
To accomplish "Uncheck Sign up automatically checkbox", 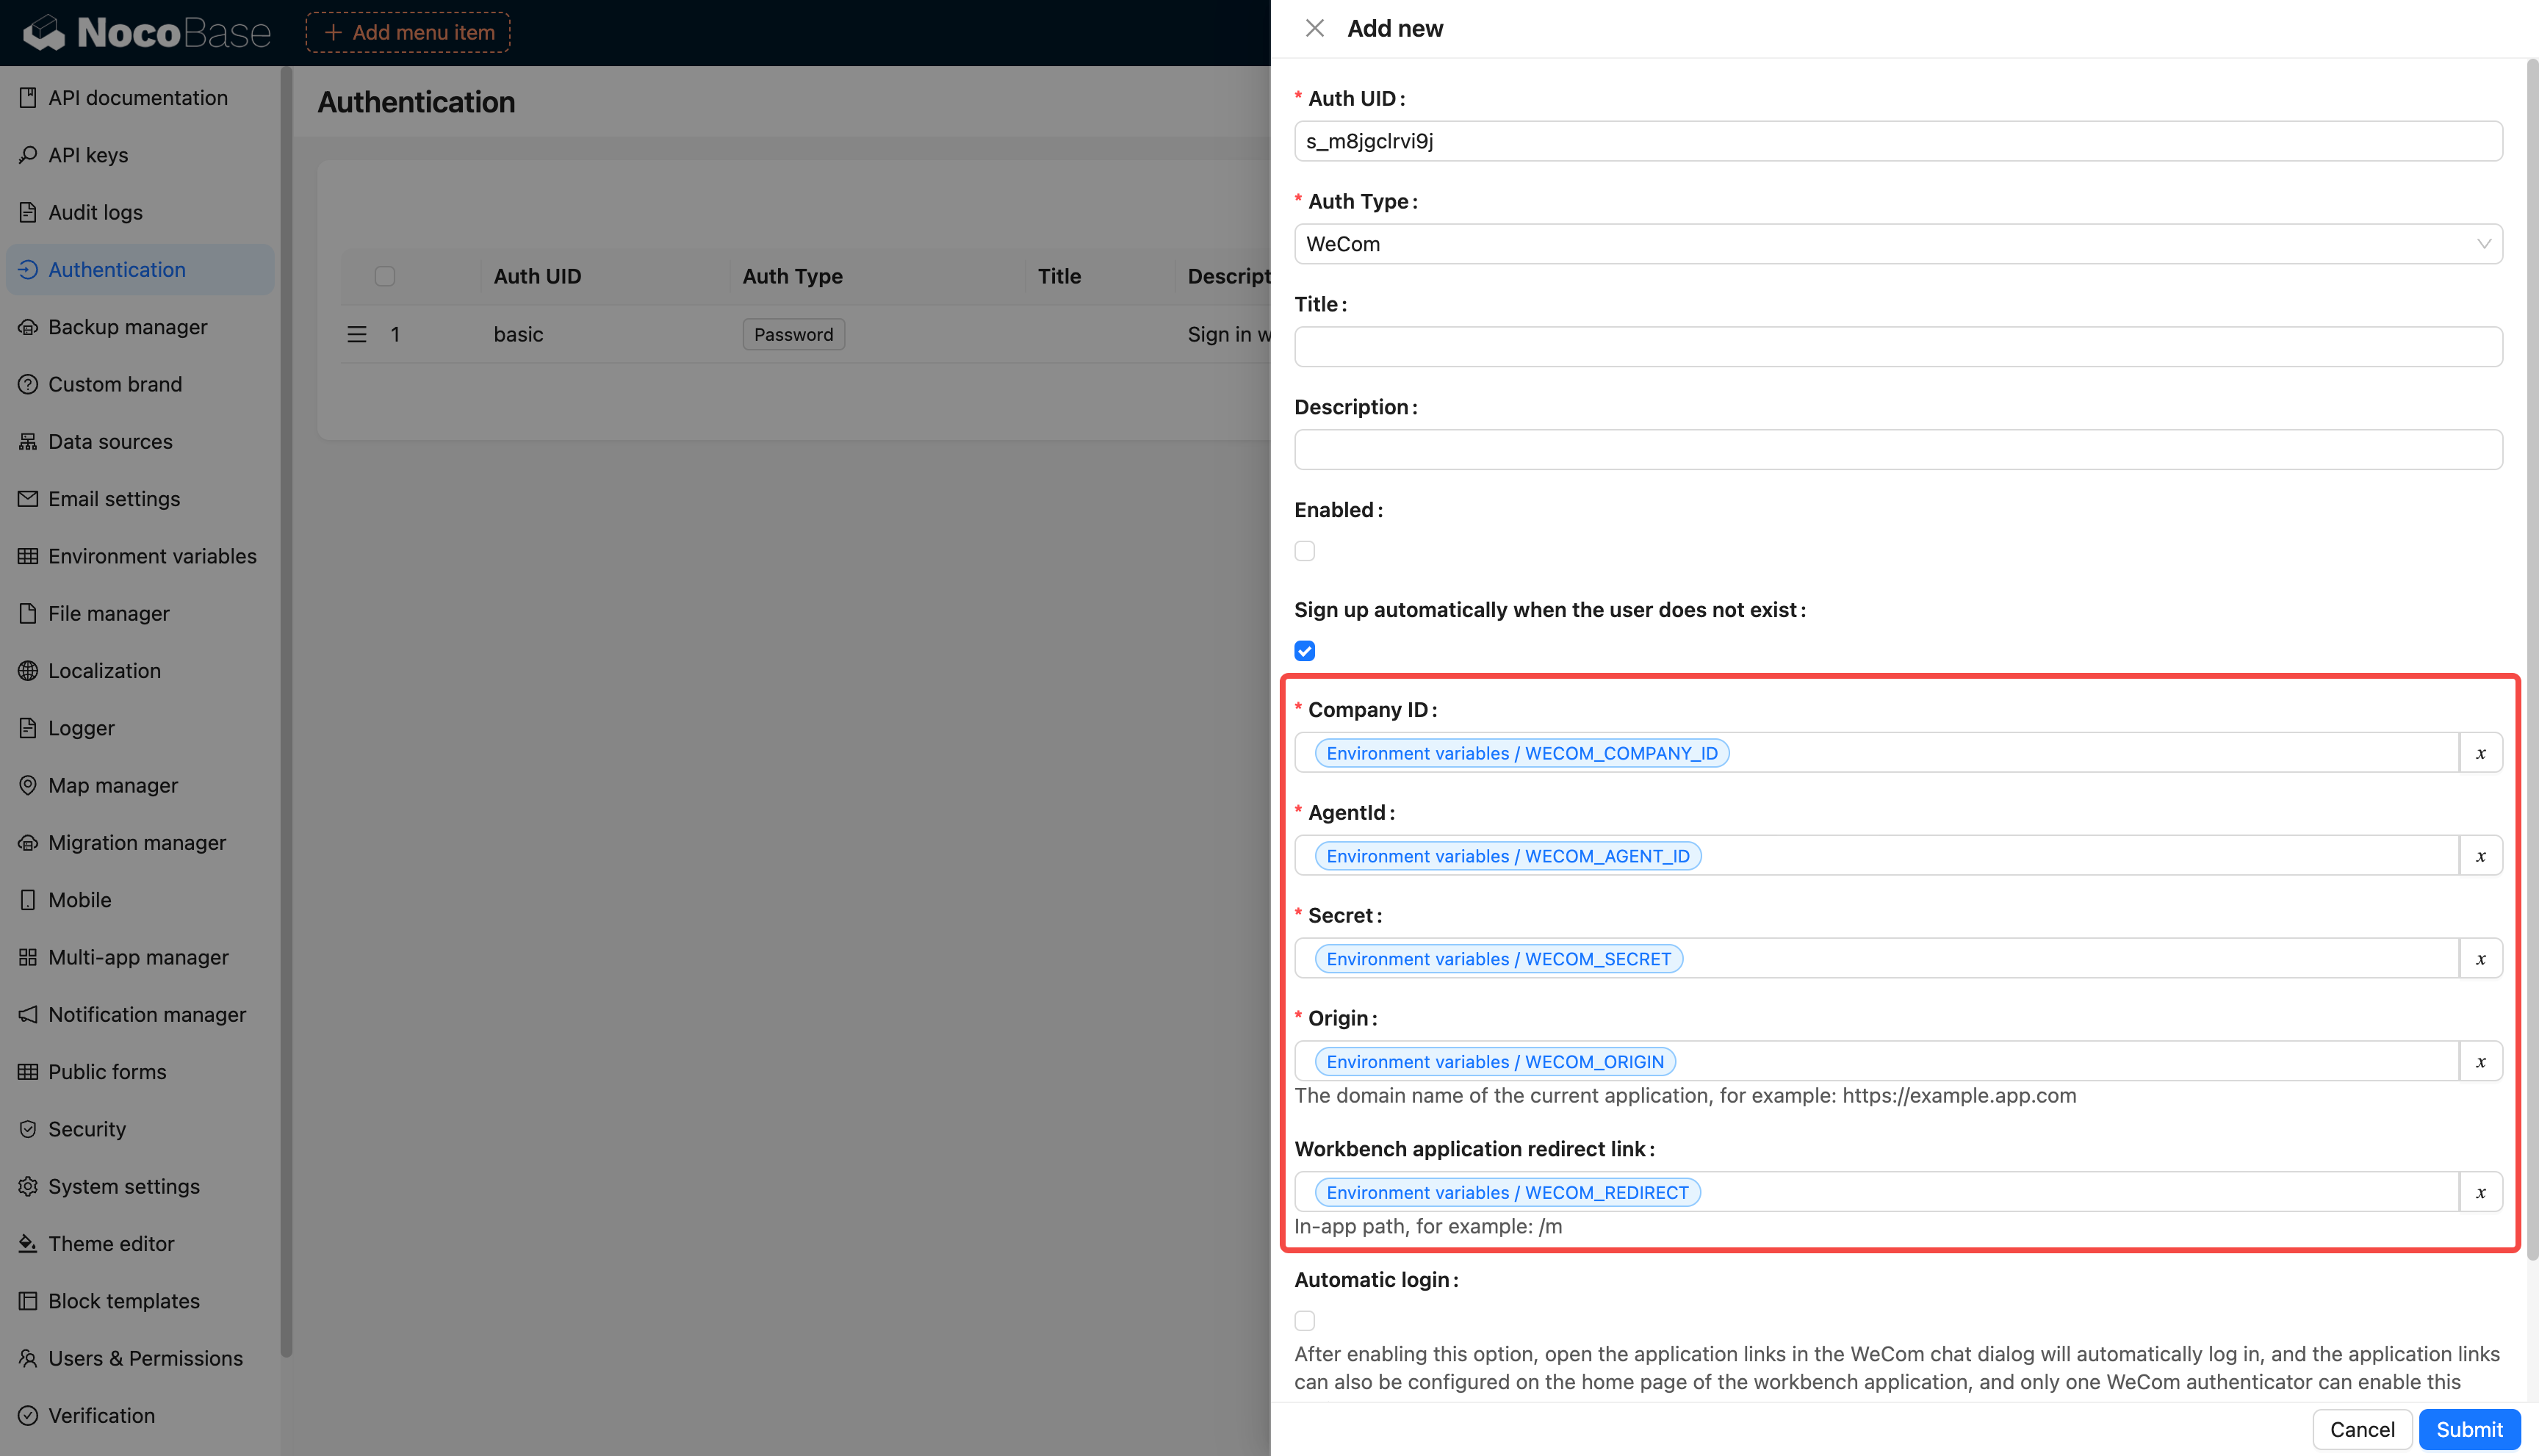I will [1305, 651].
